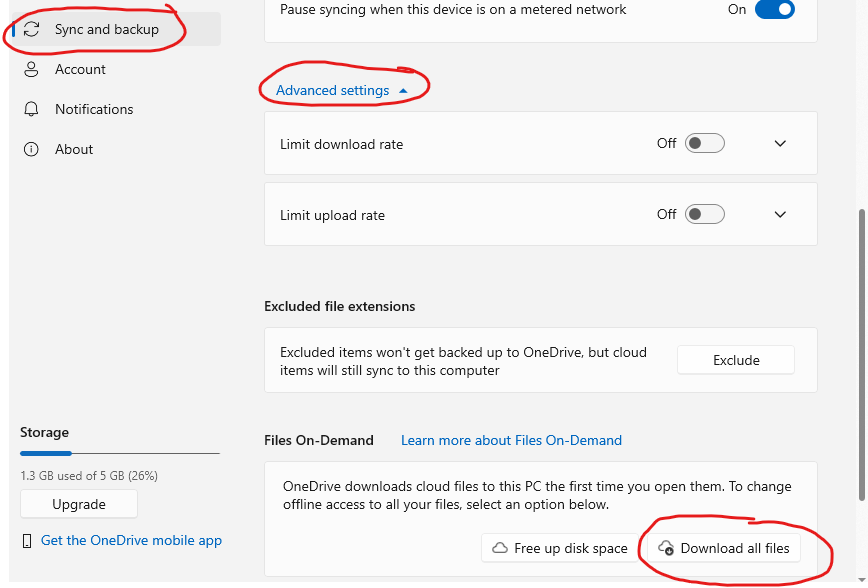Open About using the info icon
The height and width of the screenshot is (588, 868).
click(30, 149)
